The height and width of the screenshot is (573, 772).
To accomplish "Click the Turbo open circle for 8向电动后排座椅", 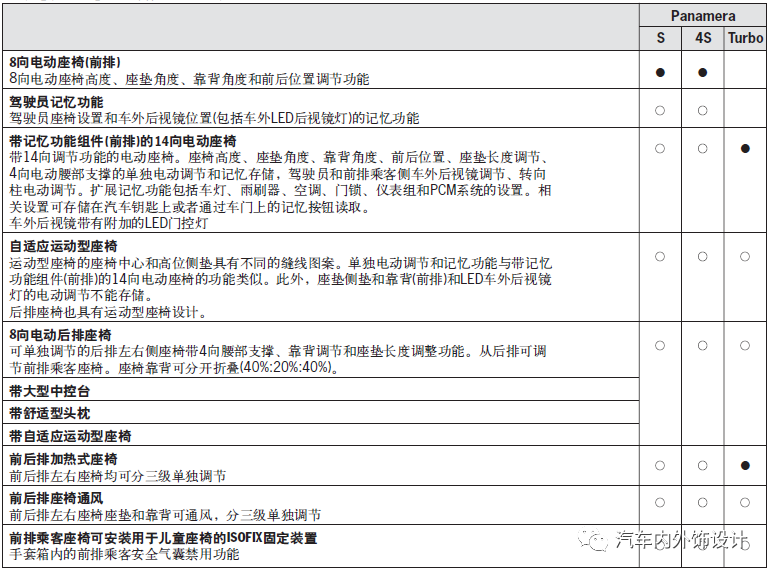I will click(745, 346).
